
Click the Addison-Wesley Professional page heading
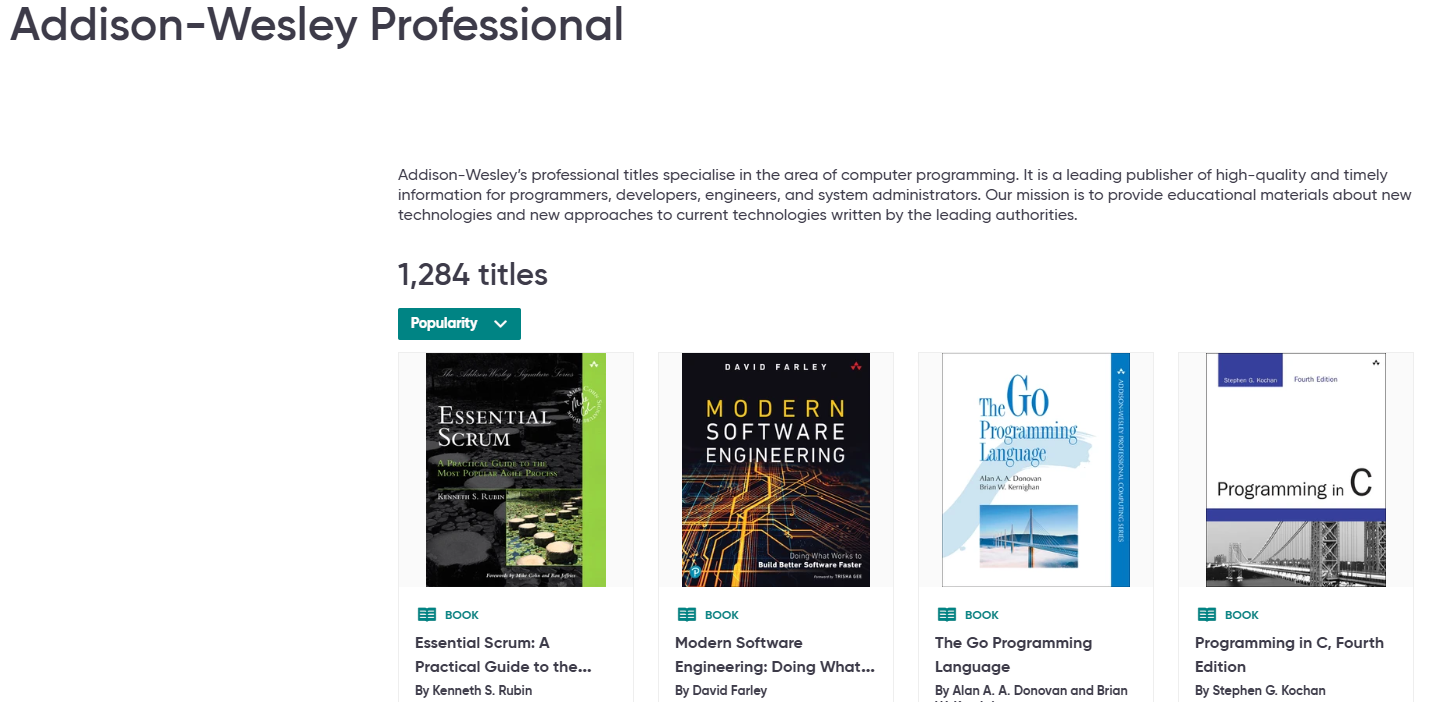[x=316, y=24]
